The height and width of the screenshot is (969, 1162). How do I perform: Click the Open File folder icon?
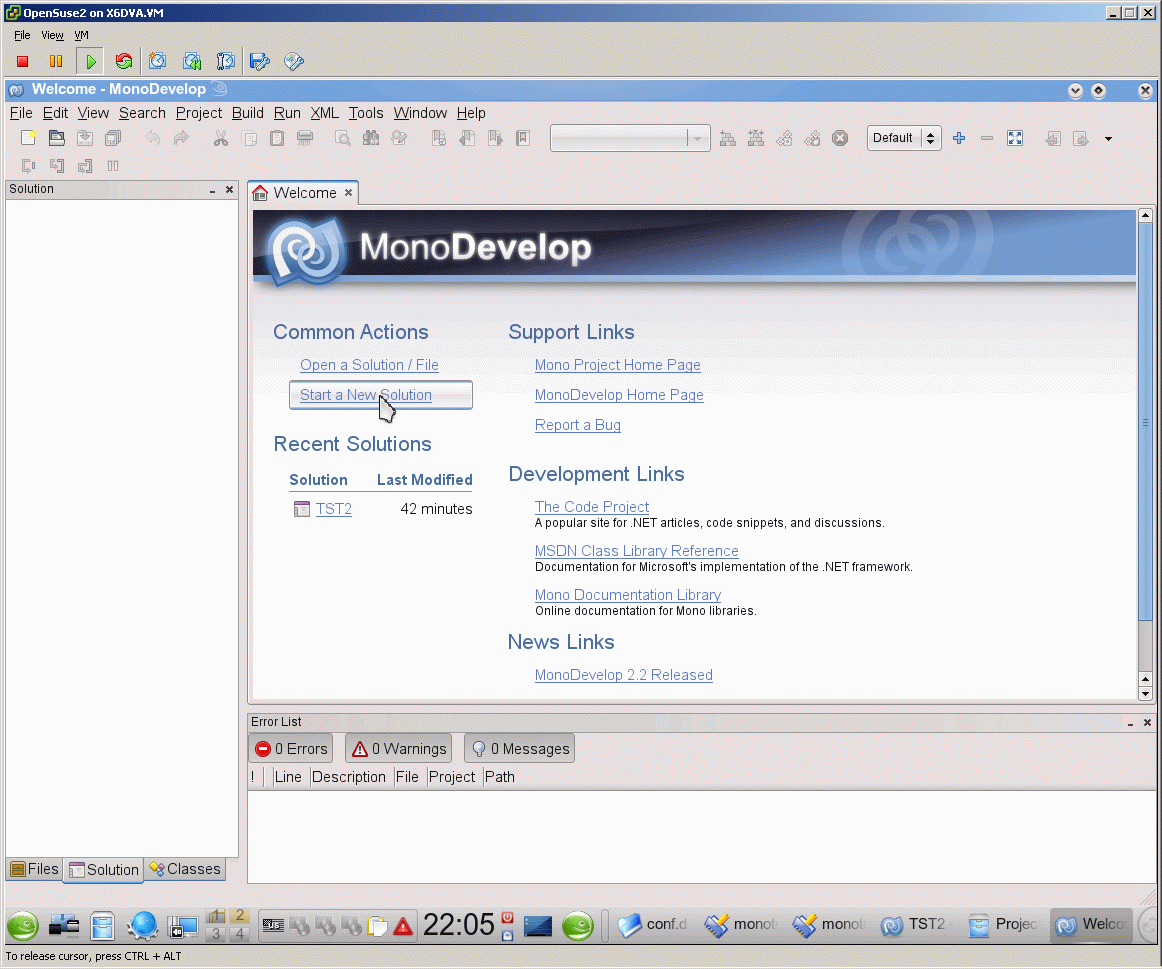pyautogui.click(x=57, y=138)
